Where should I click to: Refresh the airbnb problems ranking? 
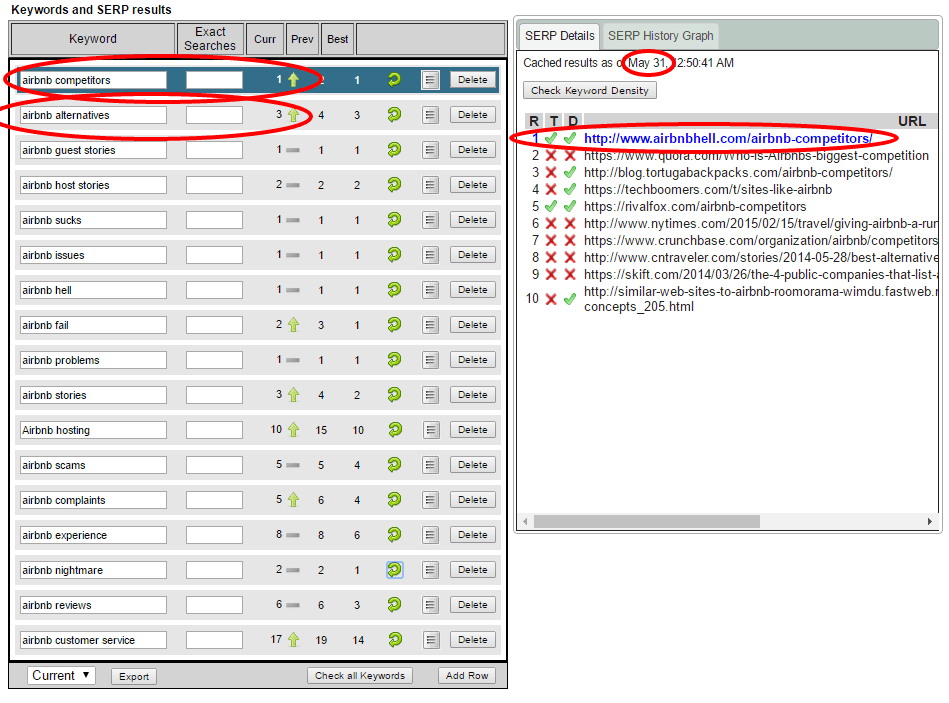[394, 360]
